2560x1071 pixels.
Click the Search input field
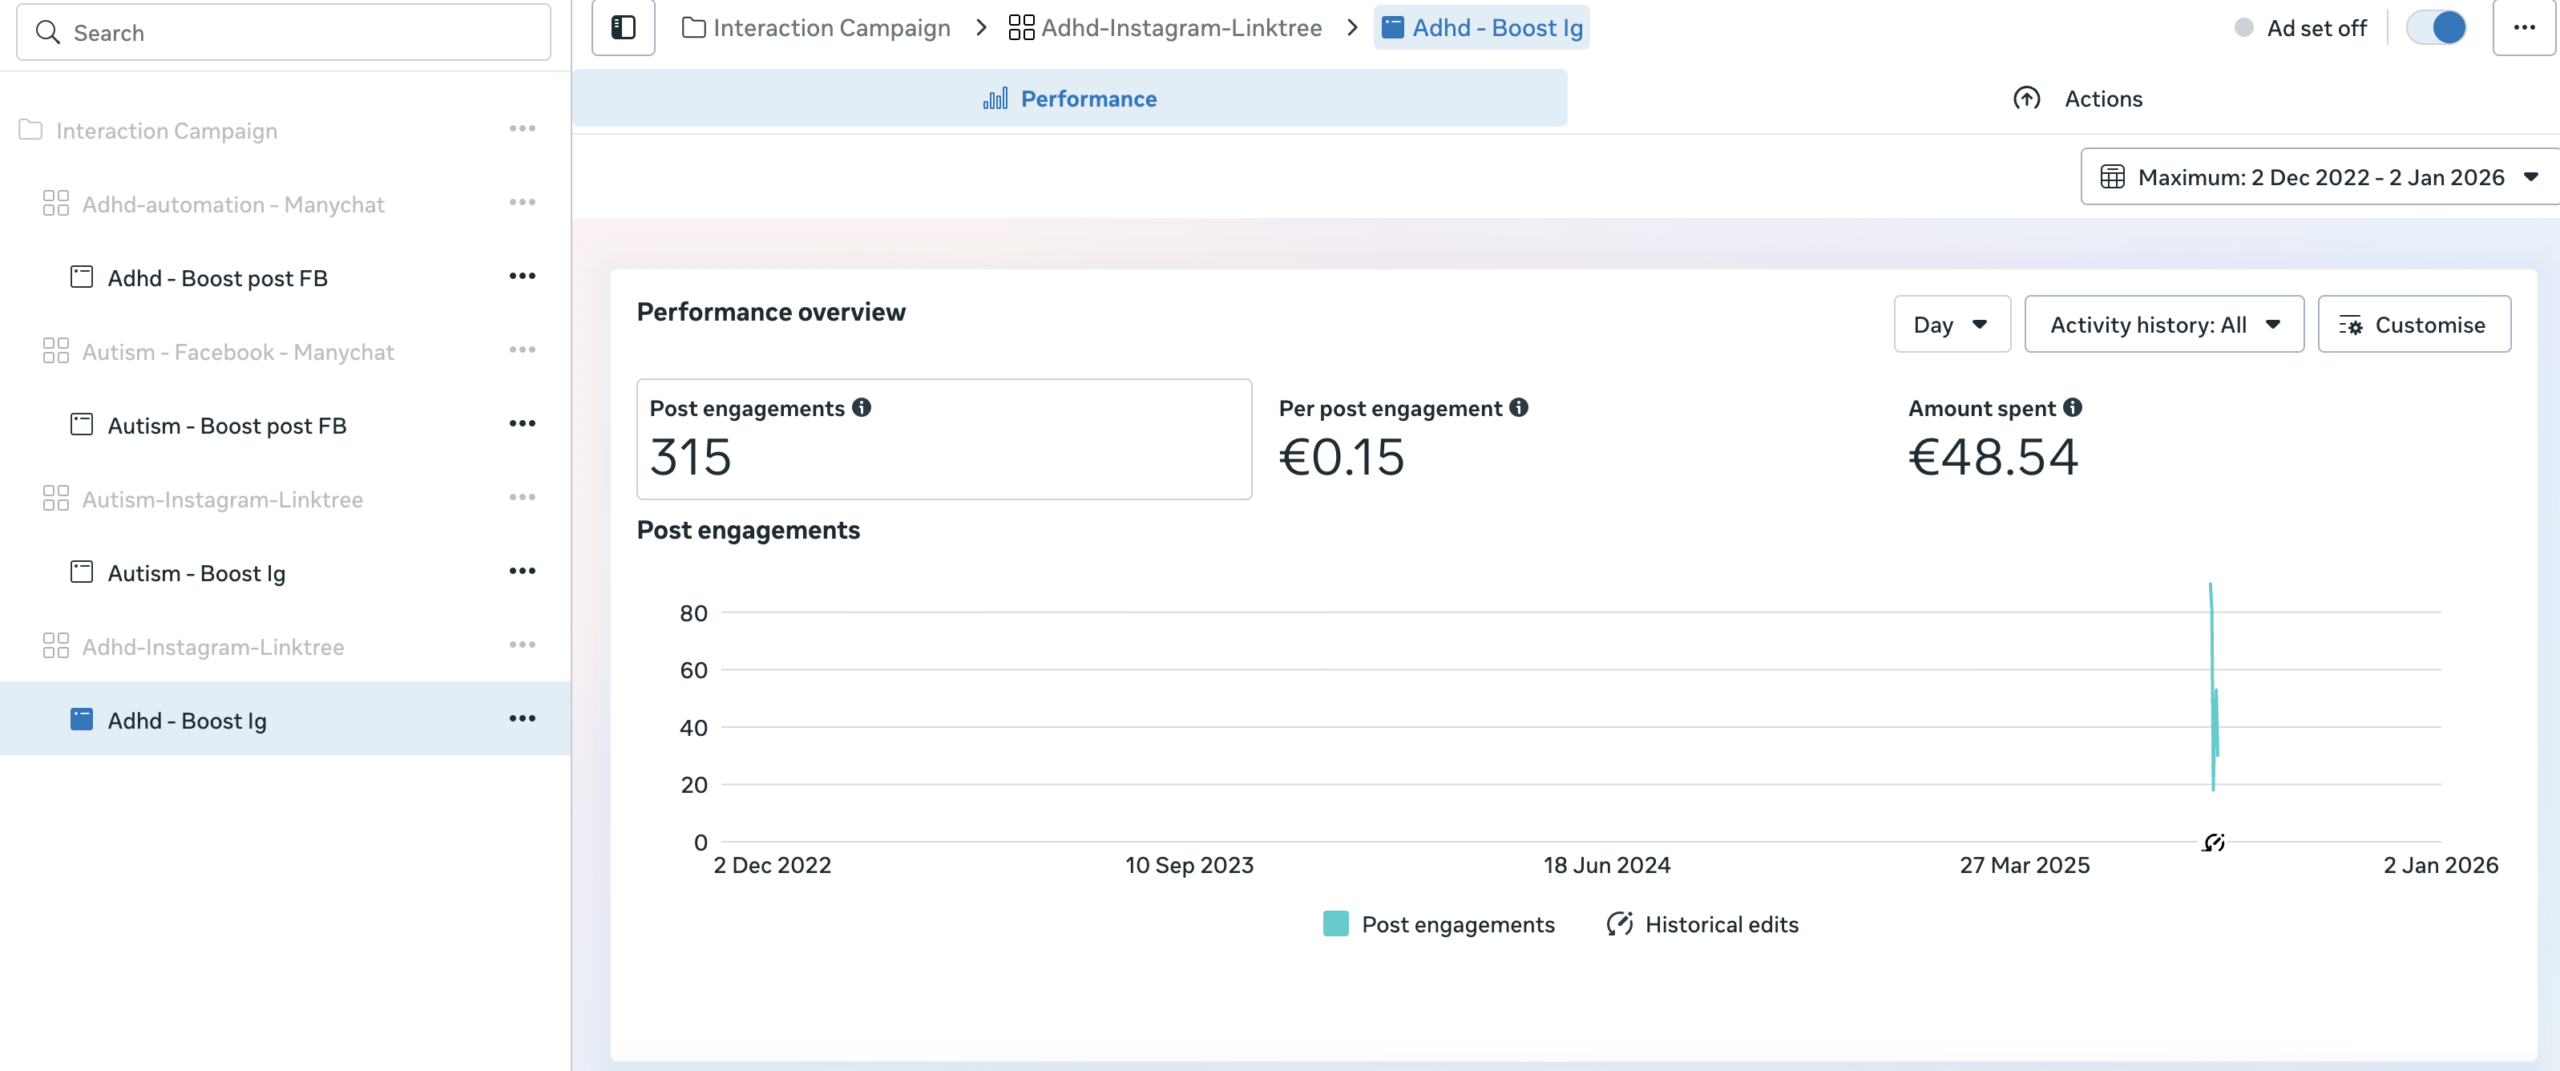(284, 33)
